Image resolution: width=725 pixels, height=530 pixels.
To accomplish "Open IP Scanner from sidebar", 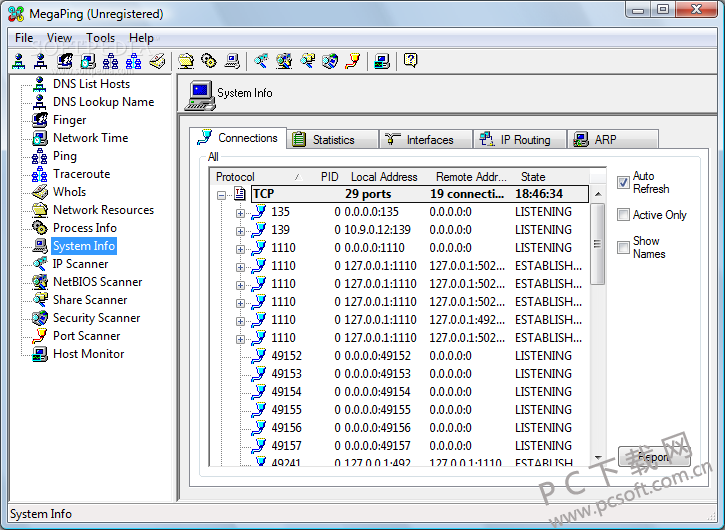I will [x=80, y=264].
